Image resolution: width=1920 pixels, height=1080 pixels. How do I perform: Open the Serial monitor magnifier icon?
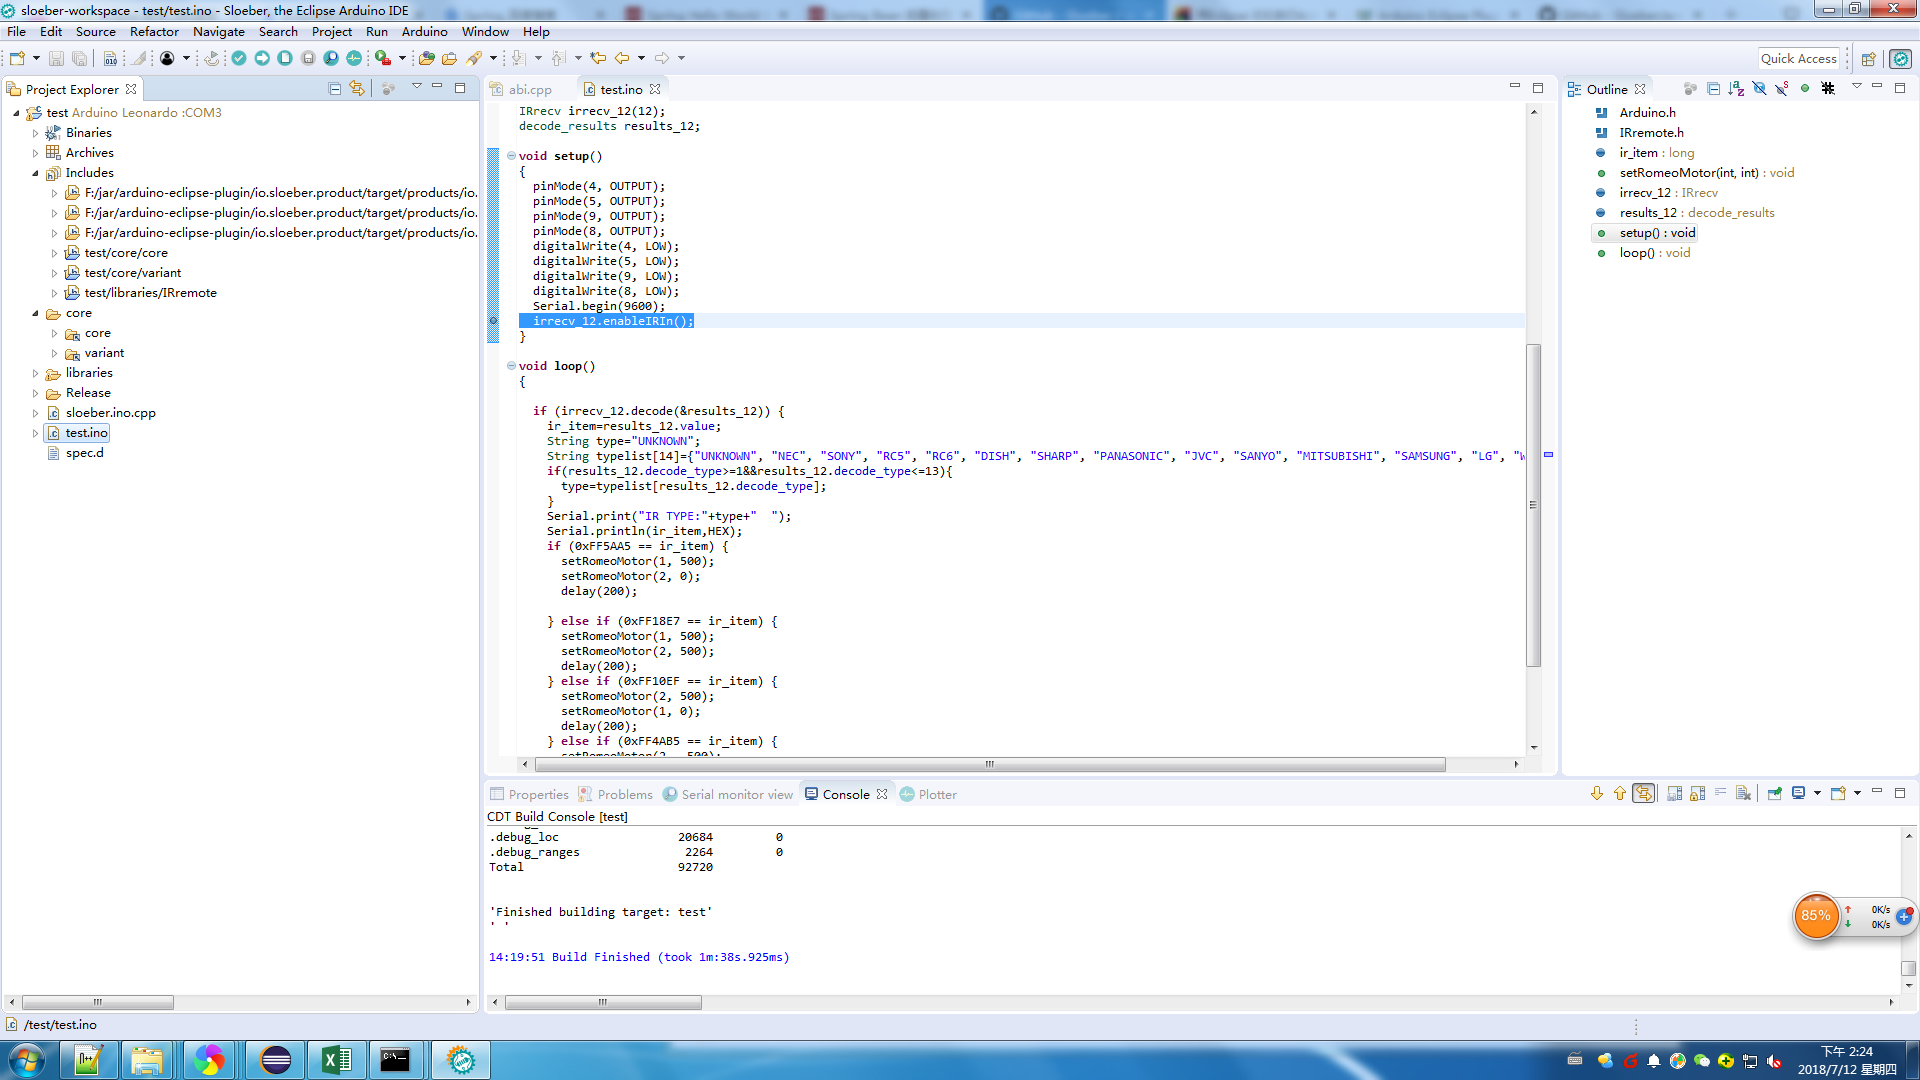click(331, 58)
